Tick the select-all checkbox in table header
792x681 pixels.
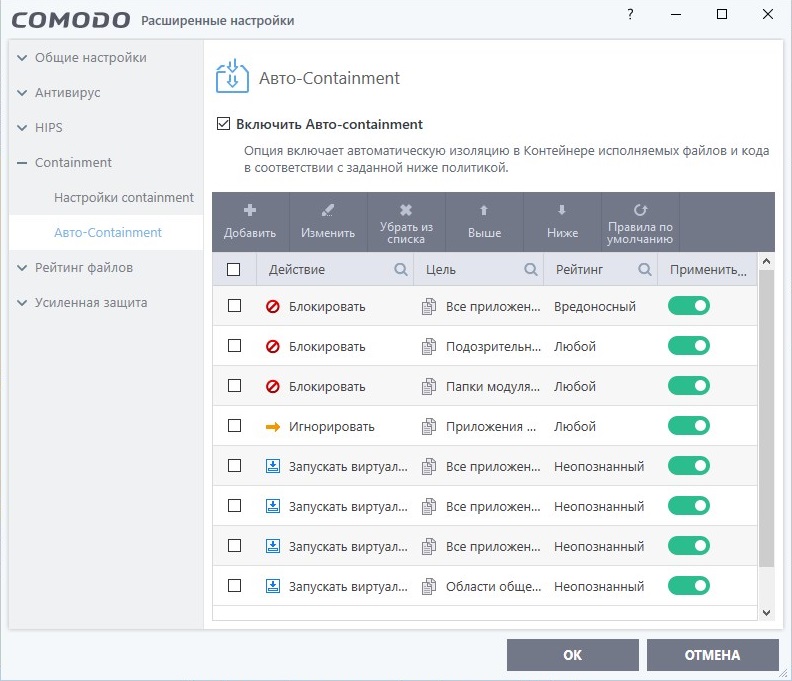point(234,270)
